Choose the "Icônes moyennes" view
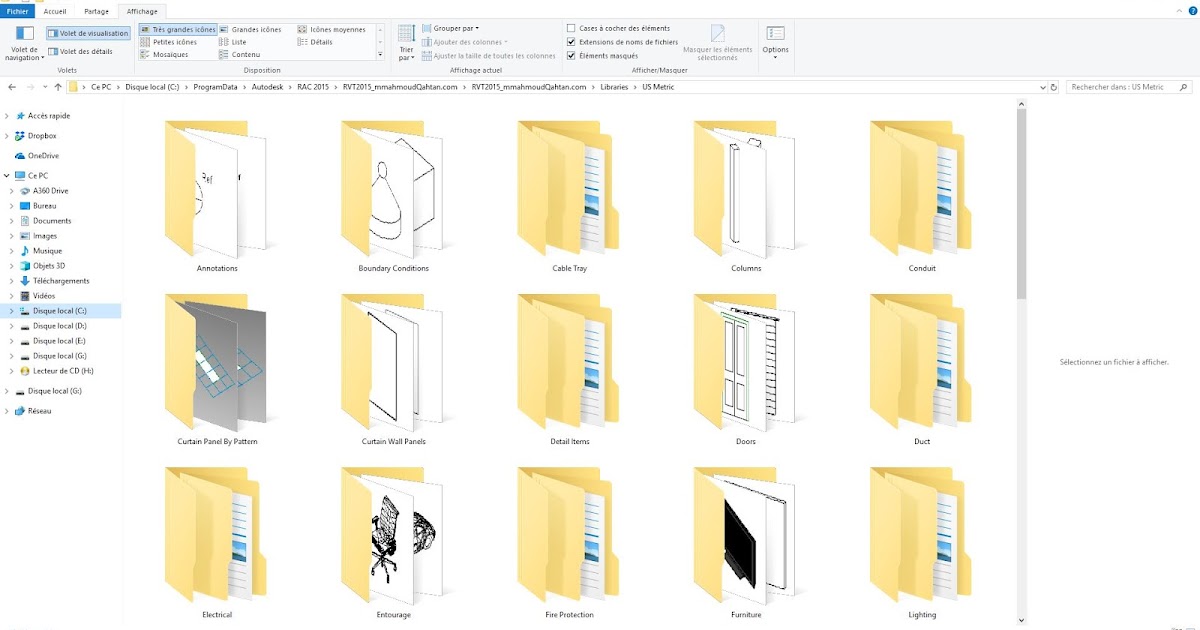 (x=324, y=29)
